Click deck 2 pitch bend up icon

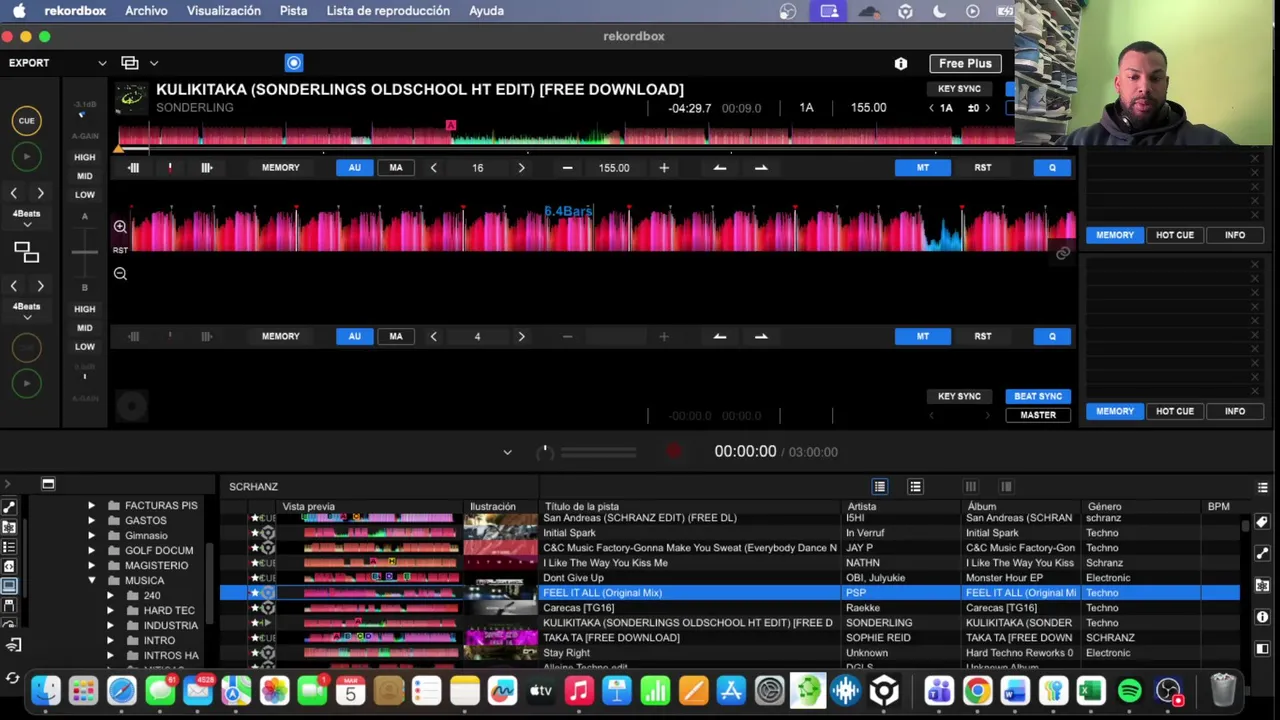click(761, 336)
